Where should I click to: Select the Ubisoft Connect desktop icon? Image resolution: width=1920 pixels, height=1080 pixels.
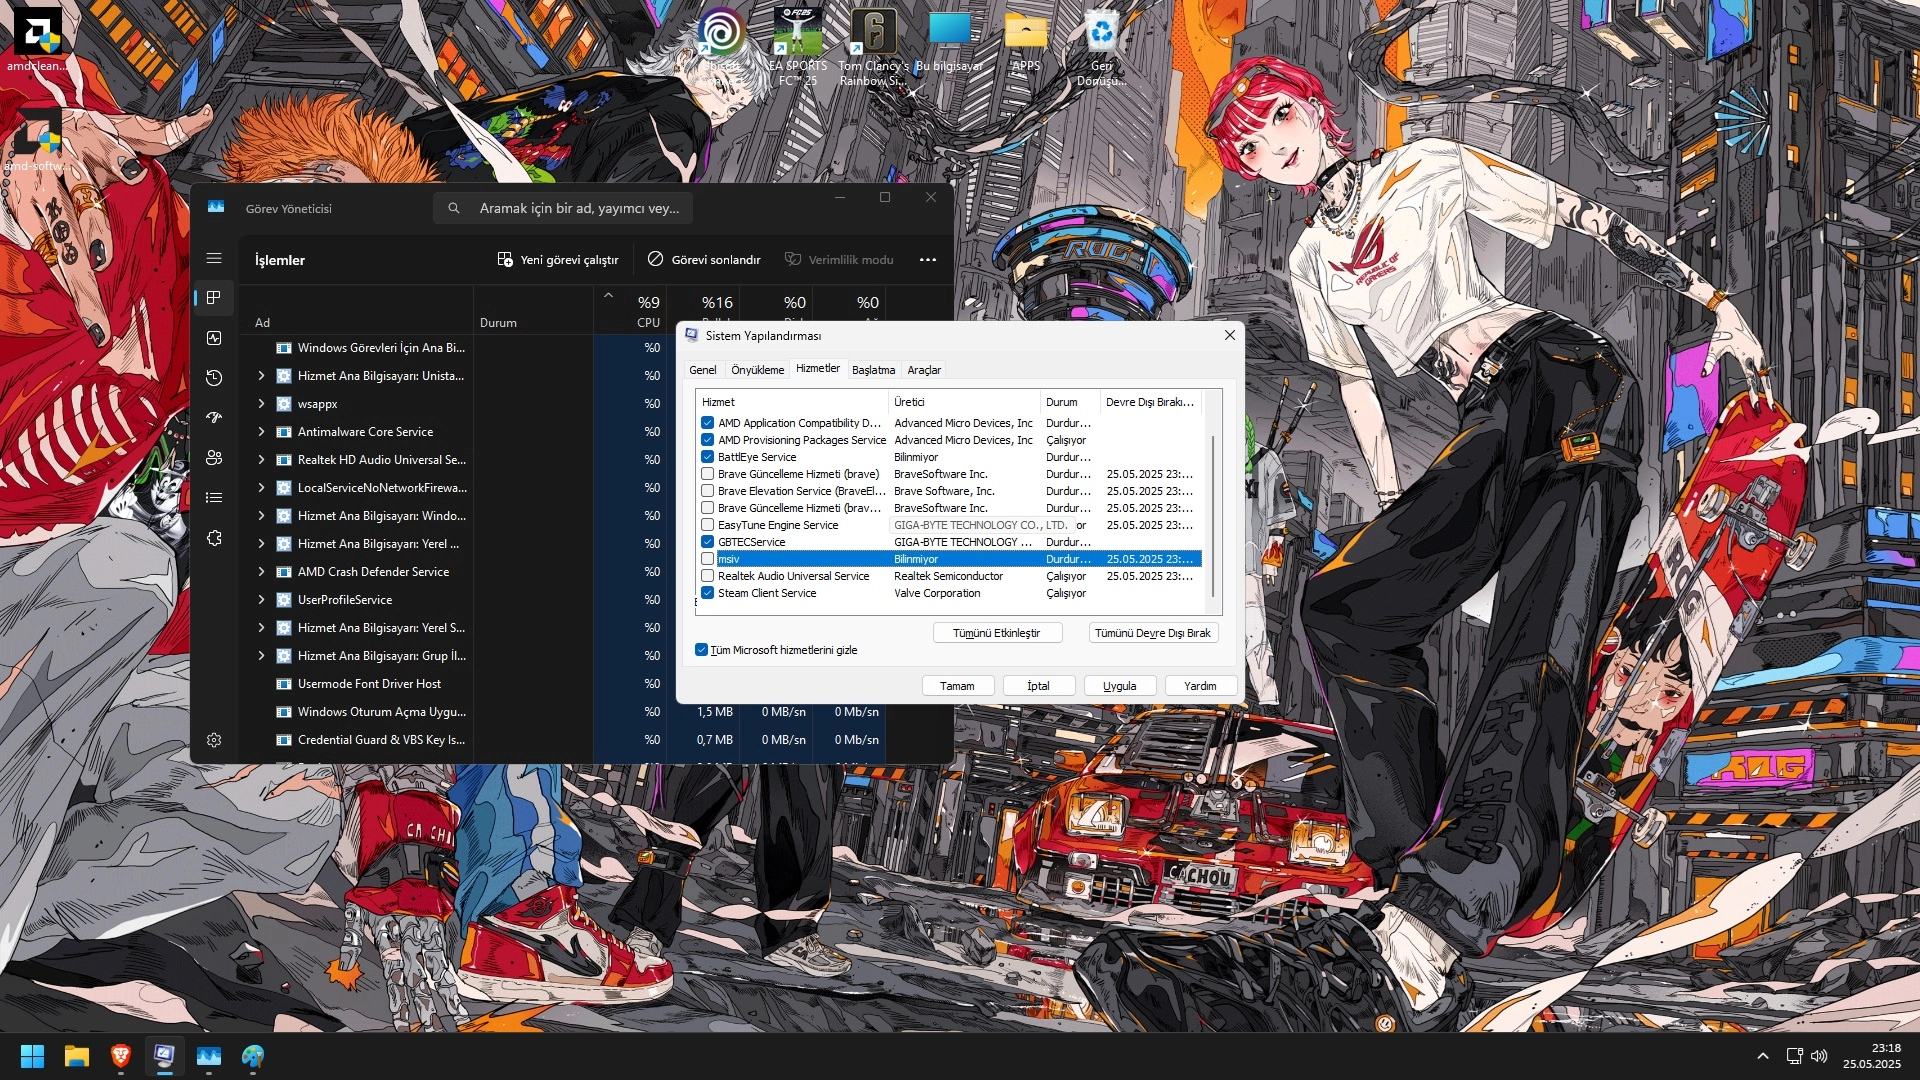click(x=720, y=48)
